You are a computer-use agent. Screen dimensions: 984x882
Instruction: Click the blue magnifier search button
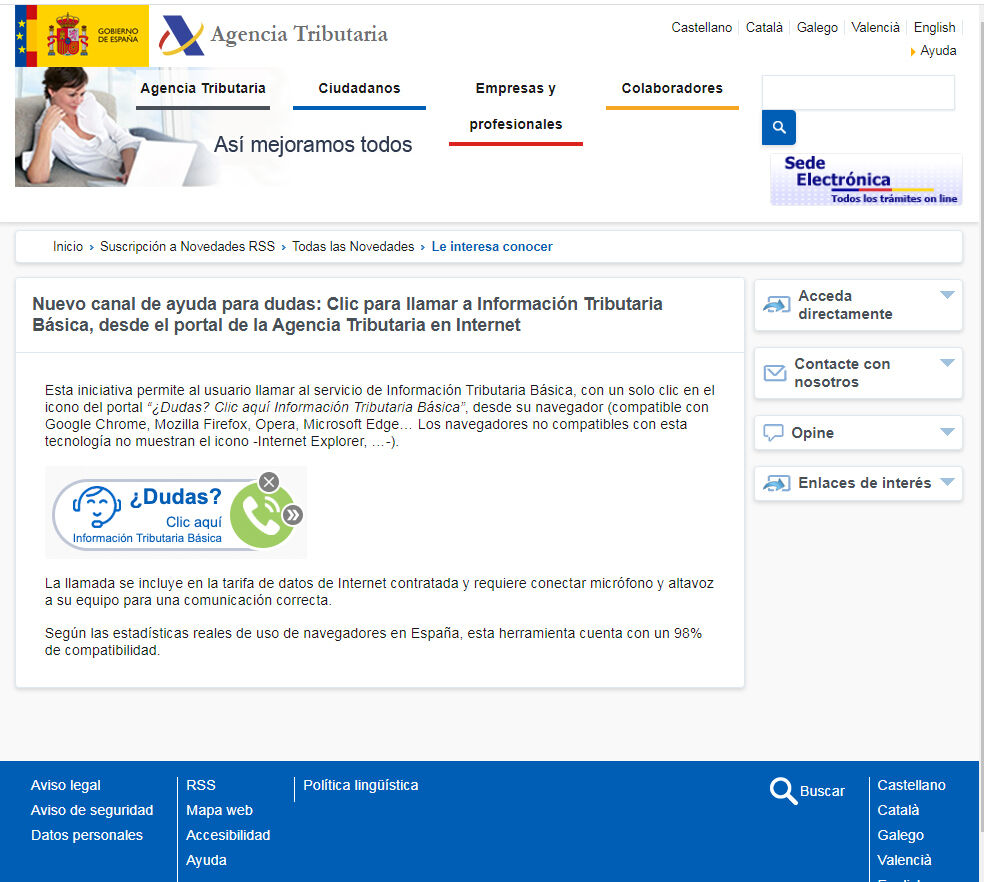coord(778,128)
